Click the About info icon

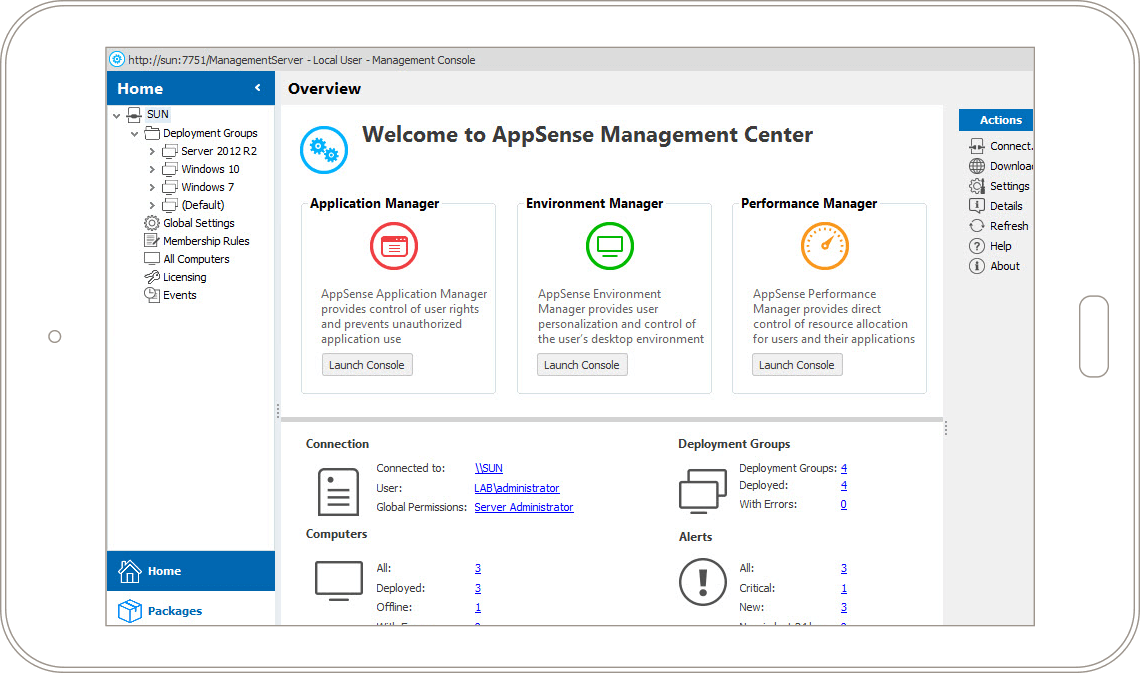pyautogui.click(x=976, y=266)
